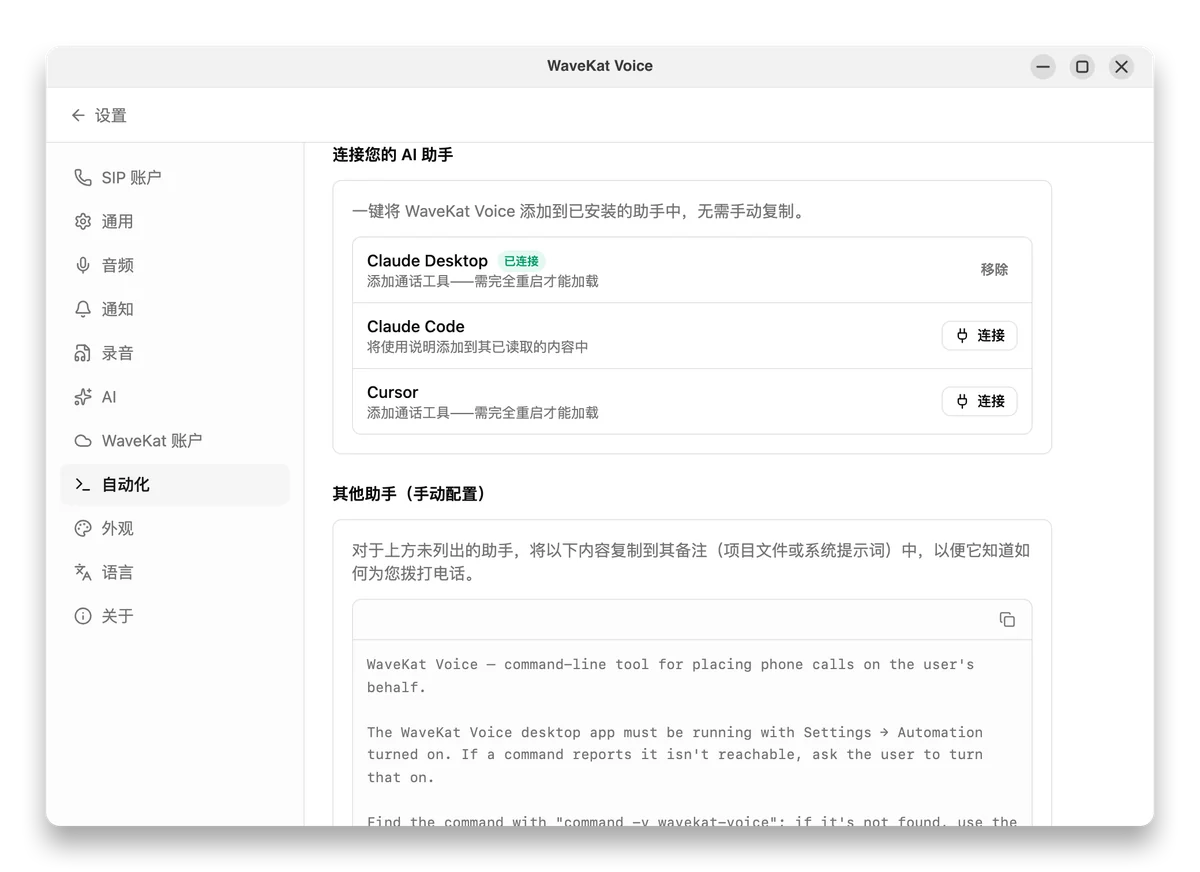This screenshot has height=872, width=1200.
Task: Remove the Claude Desktop connection with 移除
Action: [x=994, y=270]
